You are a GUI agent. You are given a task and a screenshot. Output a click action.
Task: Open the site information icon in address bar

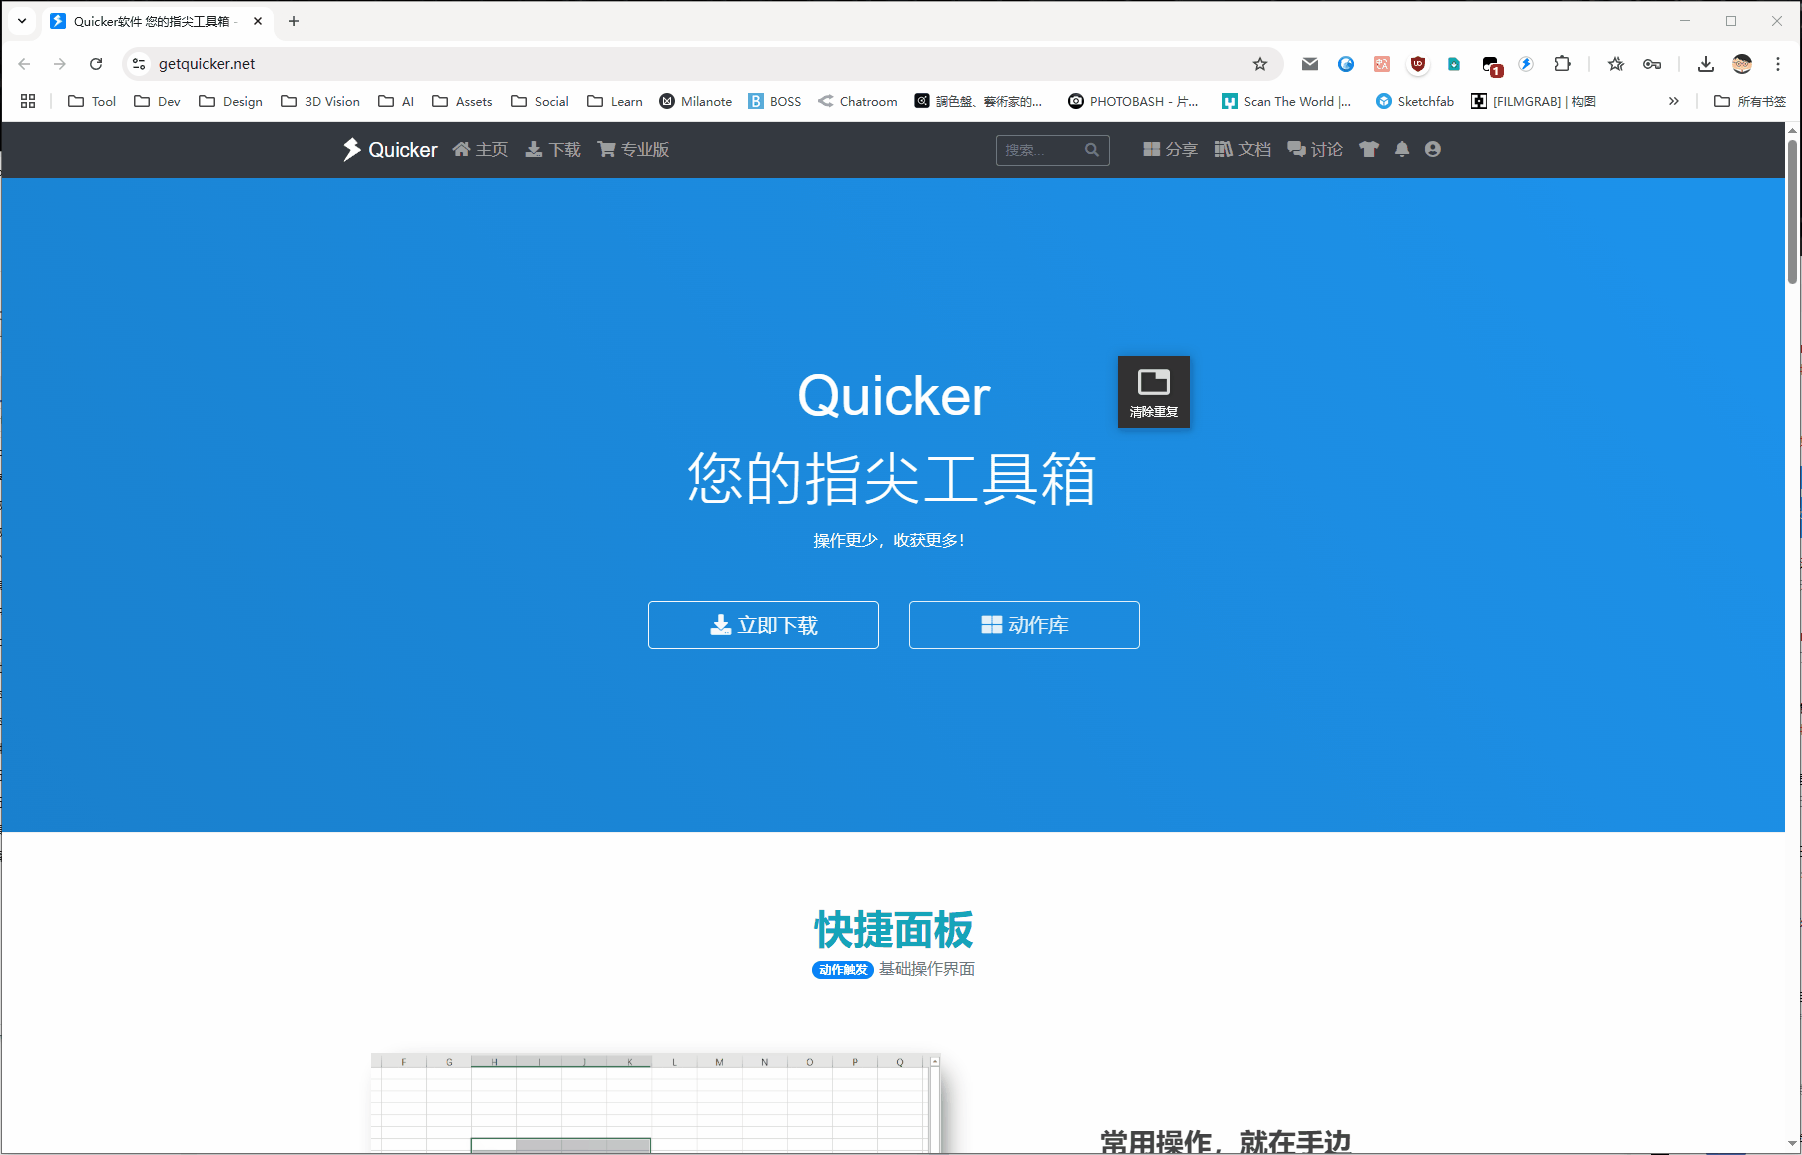139,64
